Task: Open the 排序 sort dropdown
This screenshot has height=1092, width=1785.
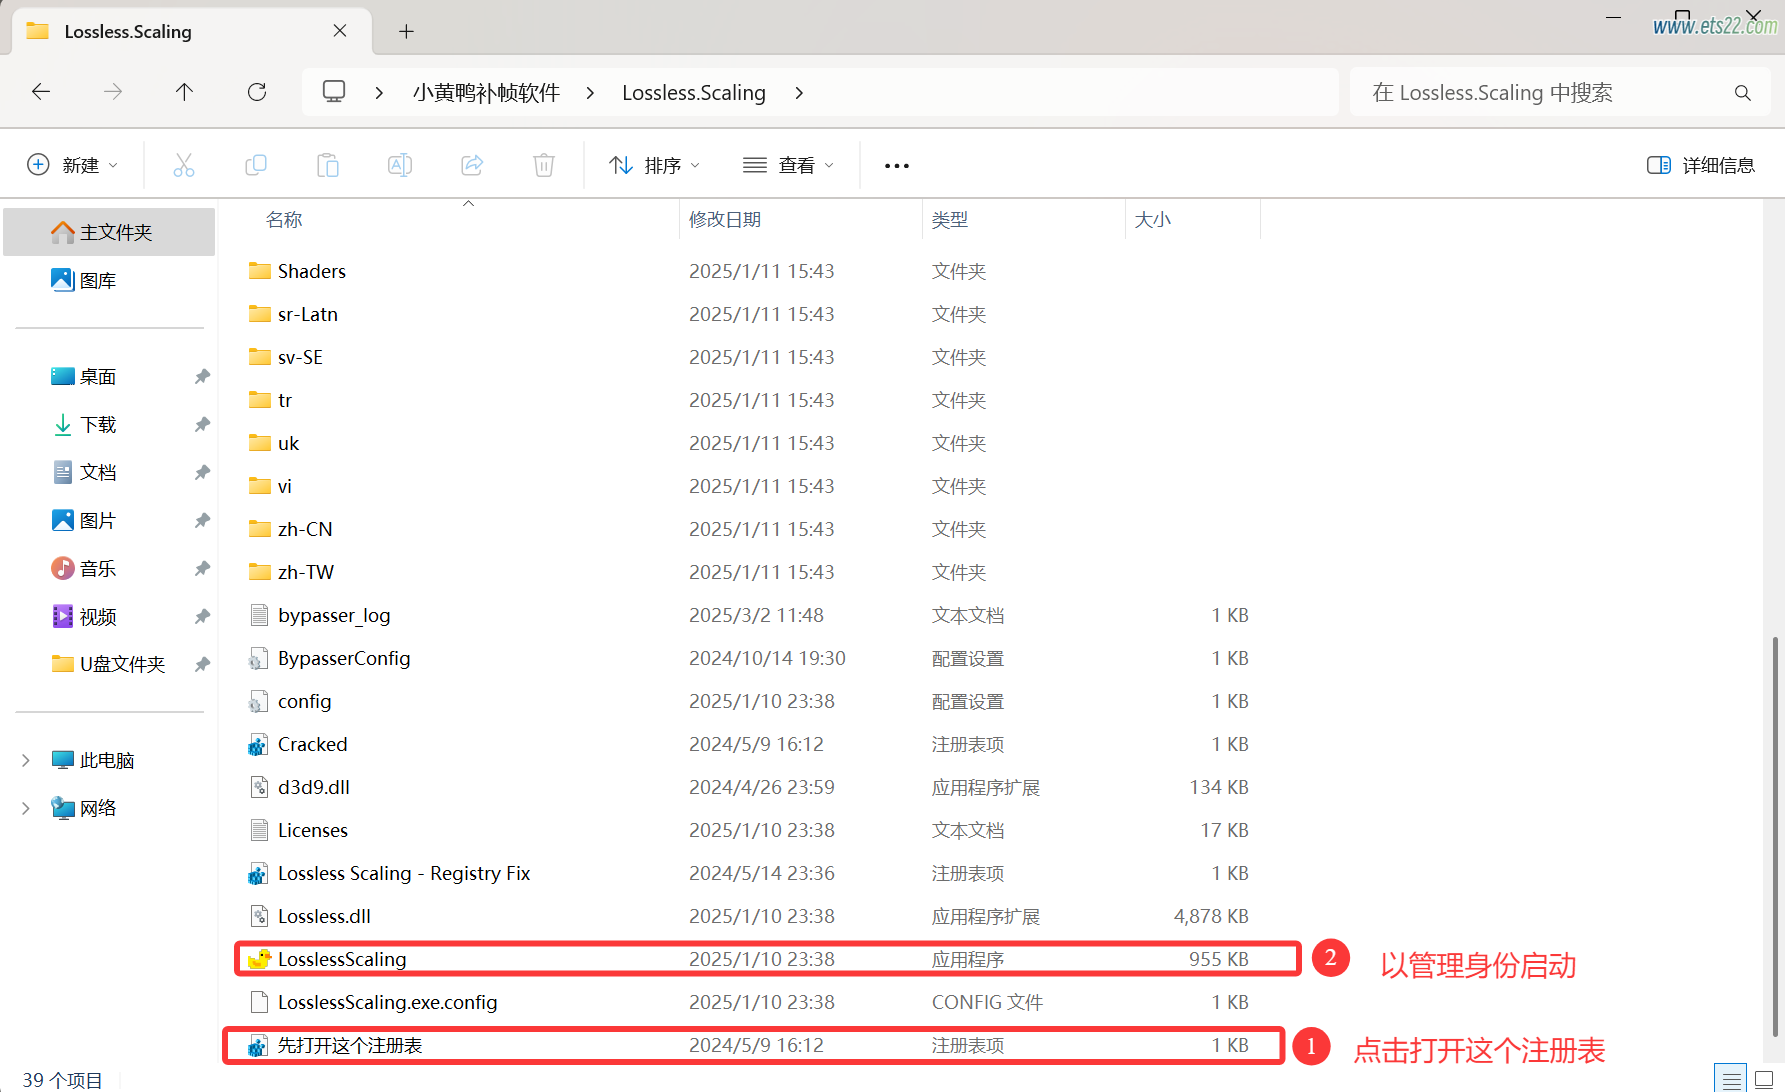Action: [654, 165]
